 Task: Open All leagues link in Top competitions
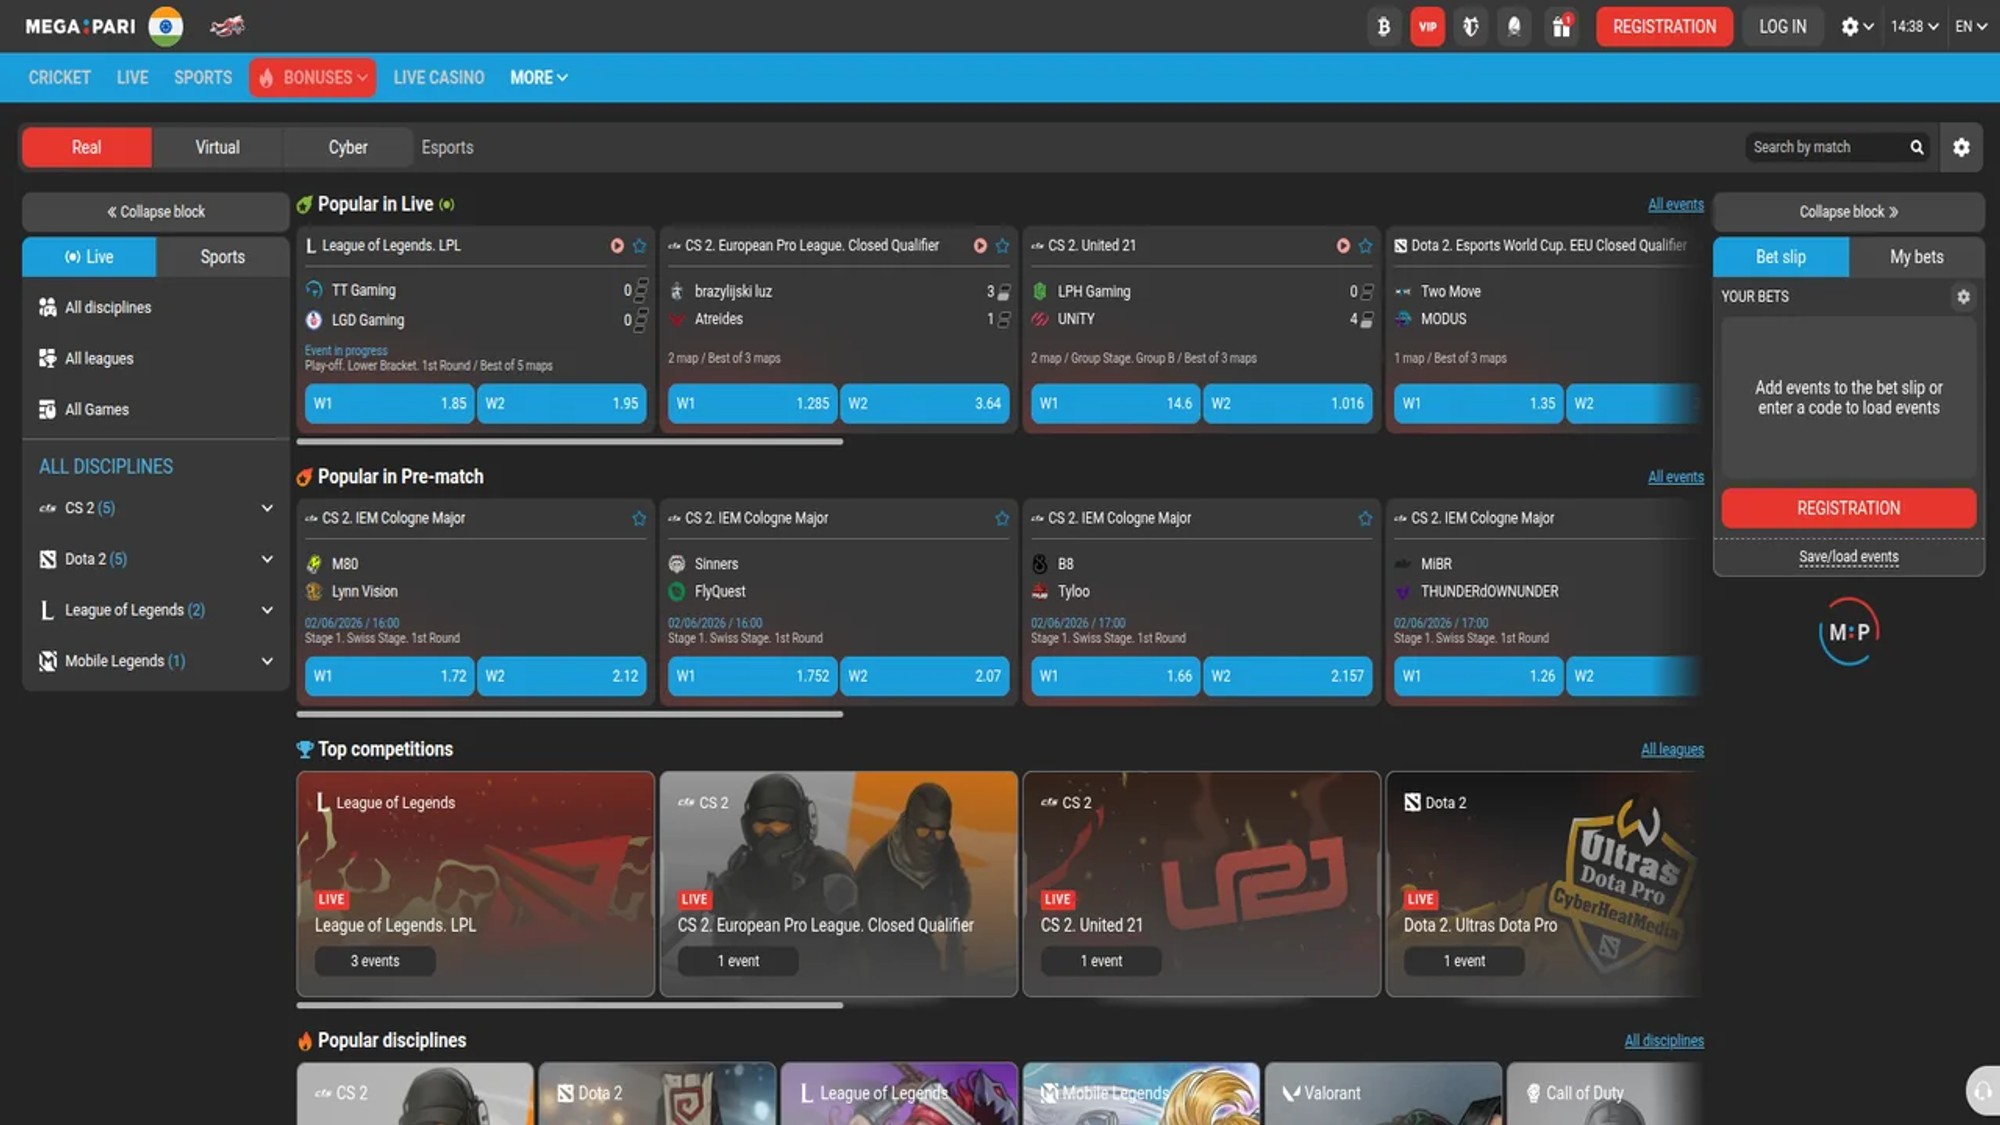(x=1672, y=750)
